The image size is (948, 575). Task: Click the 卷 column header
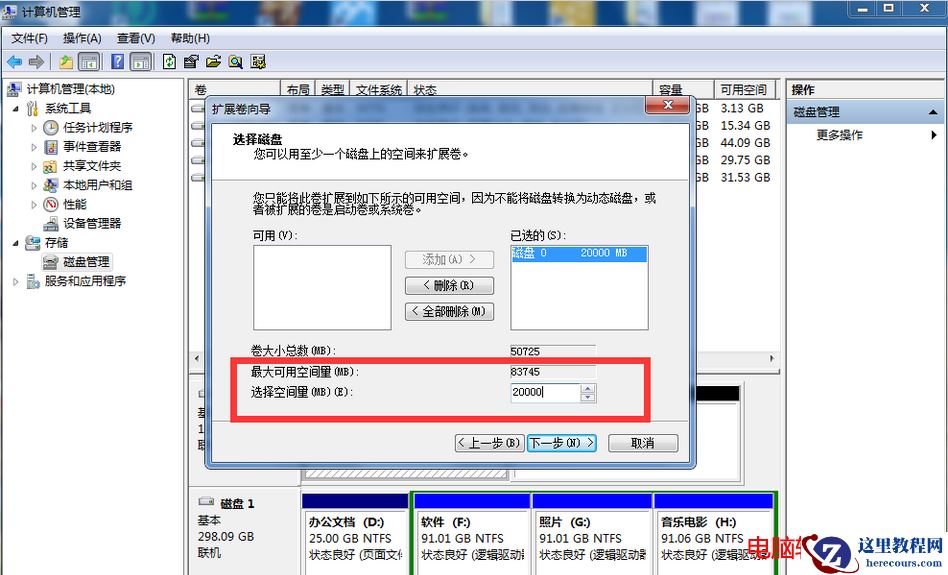pos(235,89)
